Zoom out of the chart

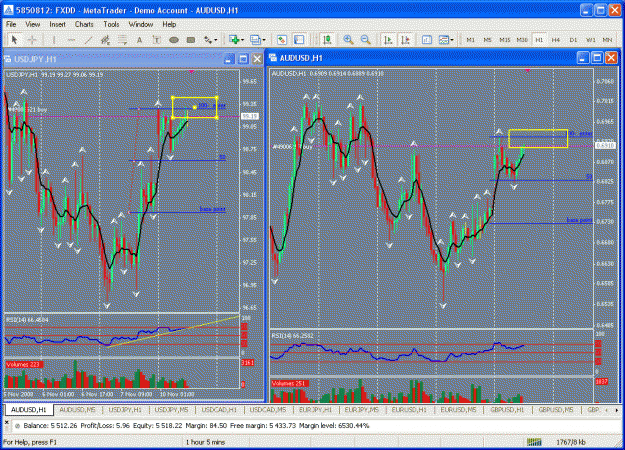pyautogui.click(x=366, y=39)
